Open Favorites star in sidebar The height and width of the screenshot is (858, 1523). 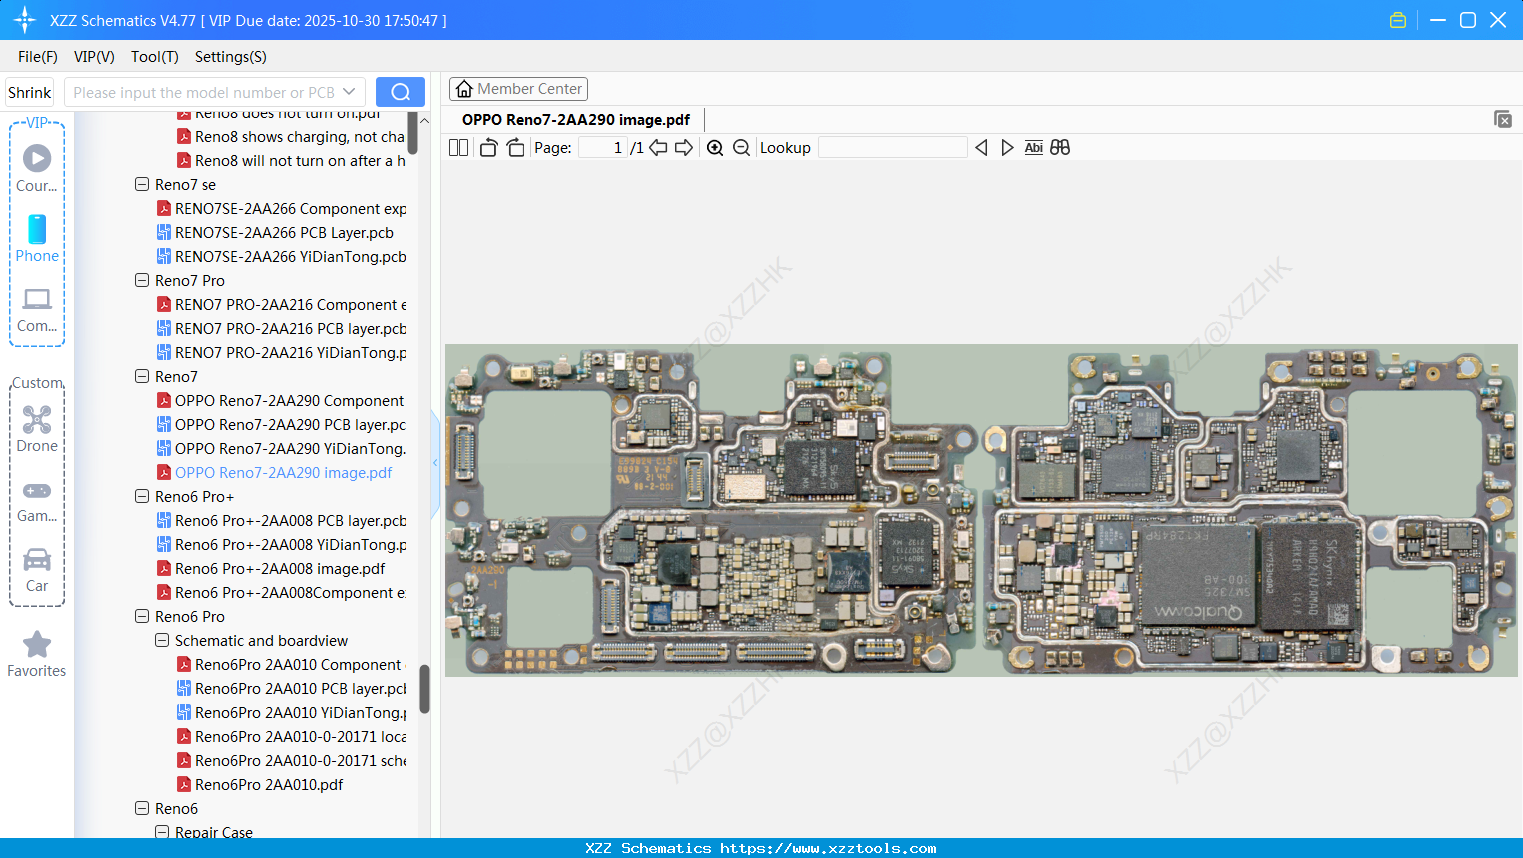37,654
